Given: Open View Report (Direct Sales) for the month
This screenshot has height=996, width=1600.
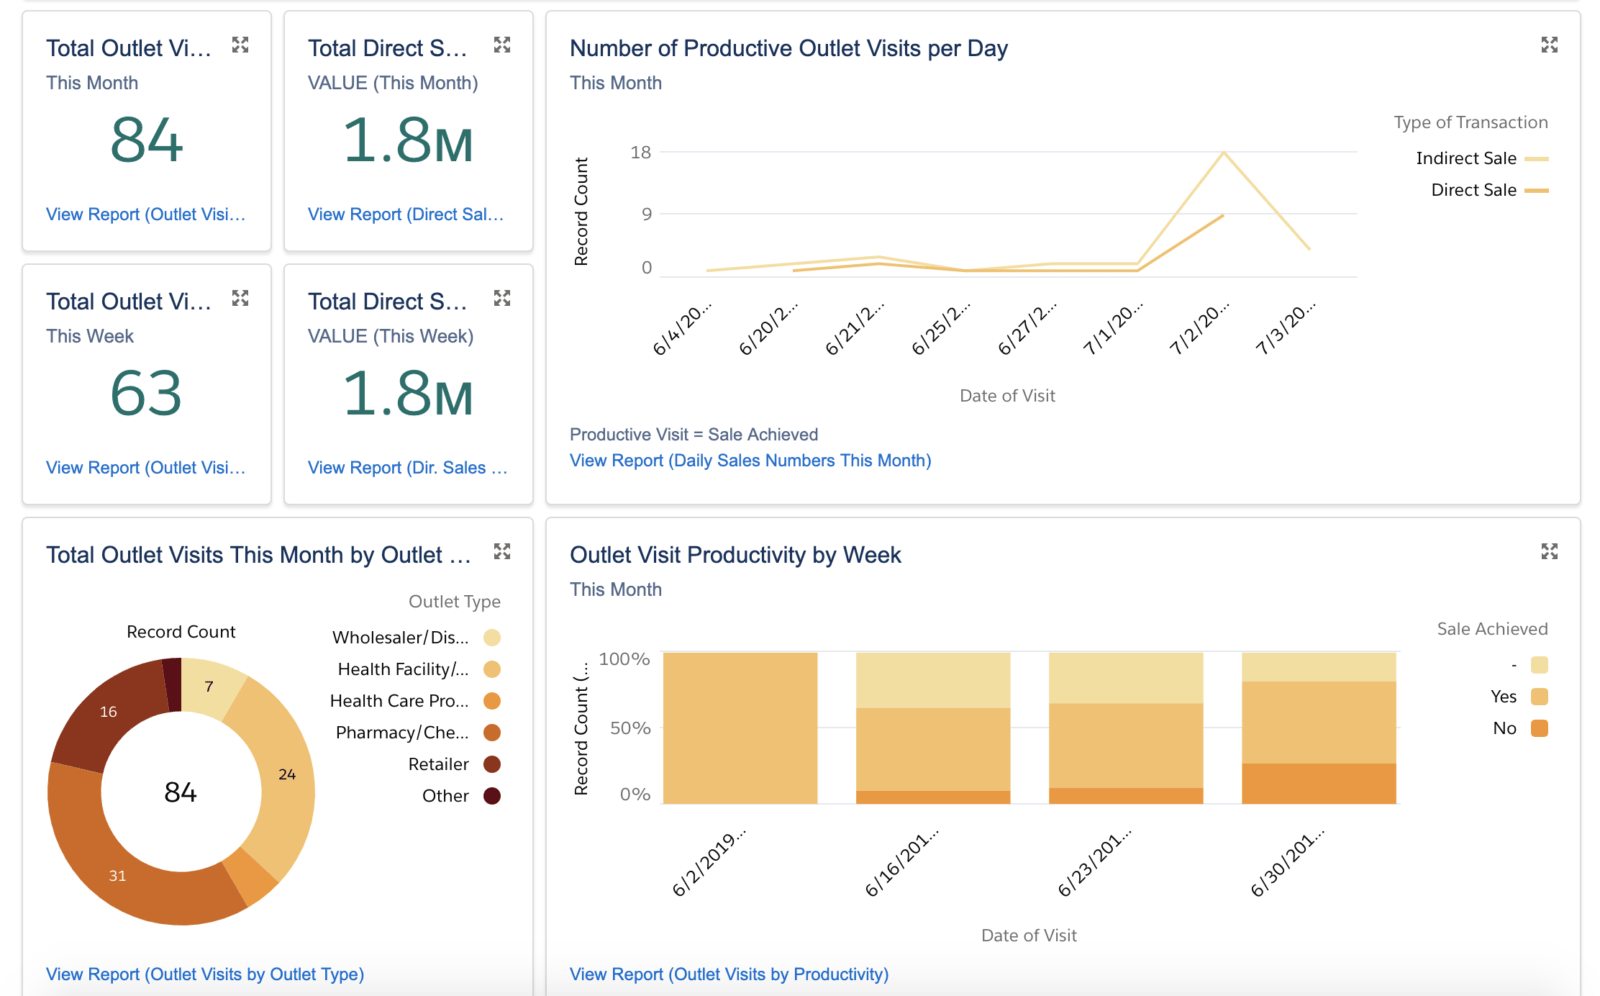Looking at the screenshot, I should click(406, 214).
